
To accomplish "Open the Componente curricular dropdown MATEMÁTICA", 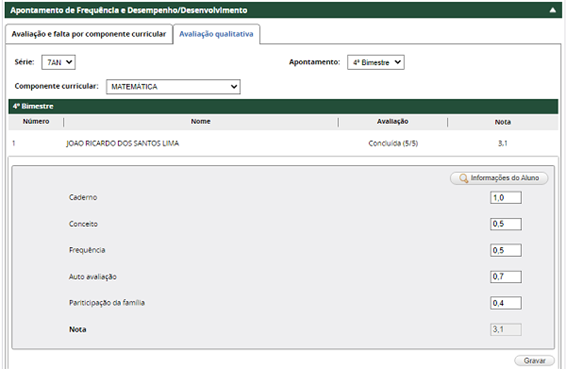I will 173,87.
